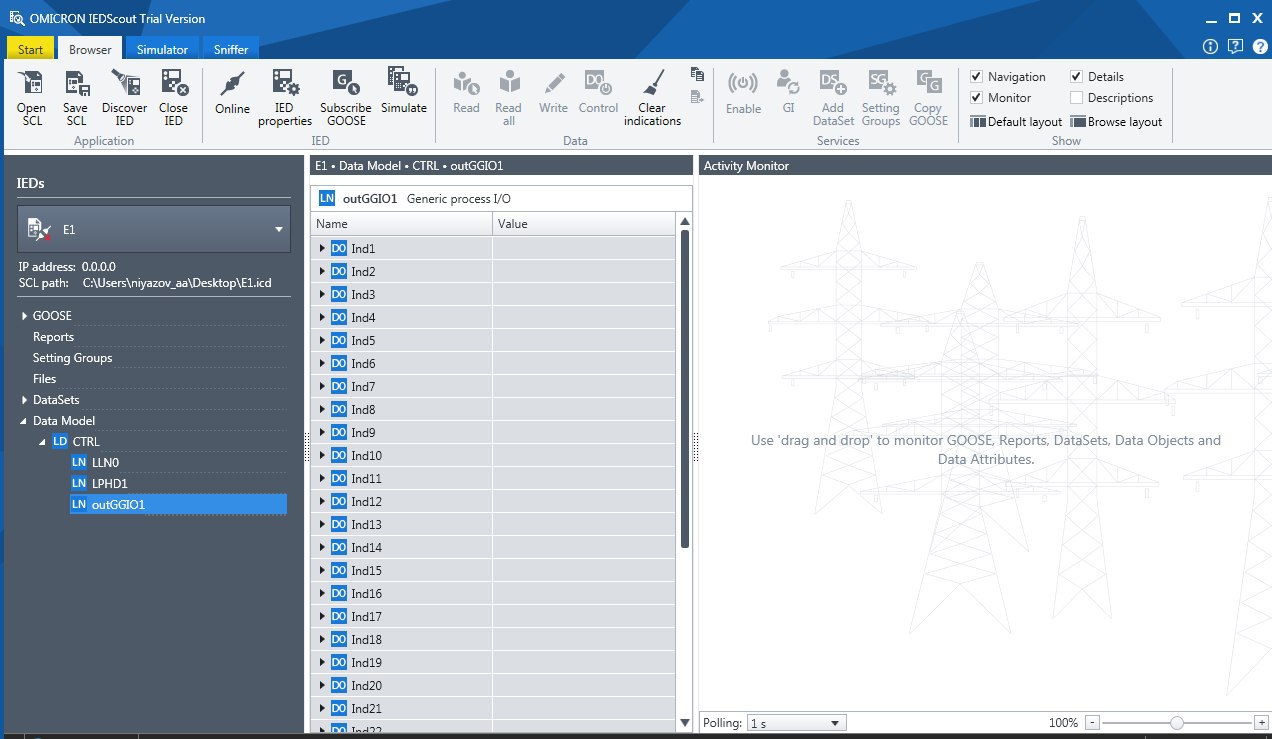
Task: Click the Name column header
Action: [401, 224]
